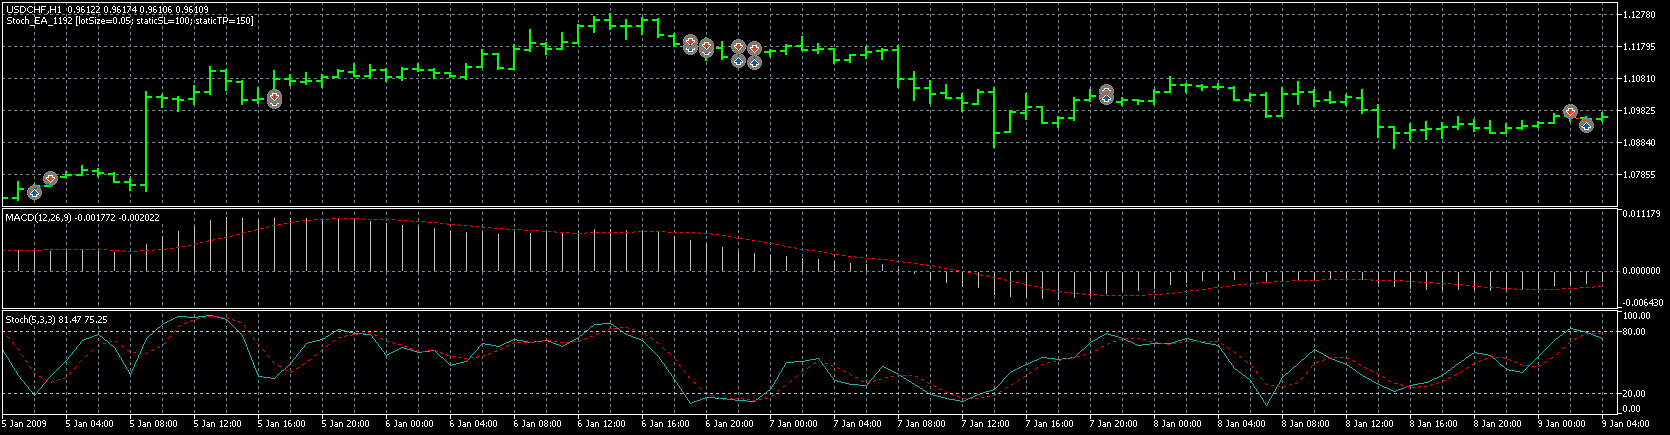Select red sell arrow near 9 Jan 00:00
This screenshot has height=435, width=1670.
(x=1570, y=111)
